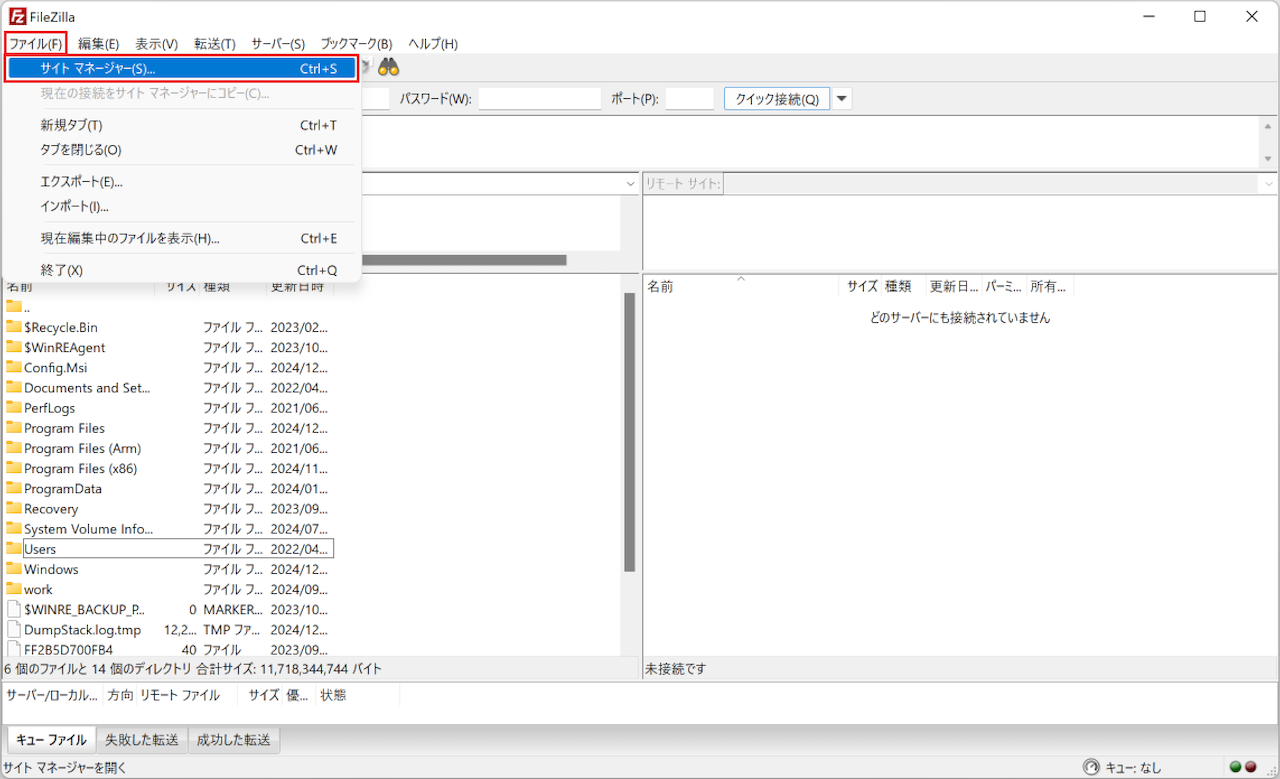The image size is (1280, 779).
Task: Open the 表示(V) menu
Action: 157,44
